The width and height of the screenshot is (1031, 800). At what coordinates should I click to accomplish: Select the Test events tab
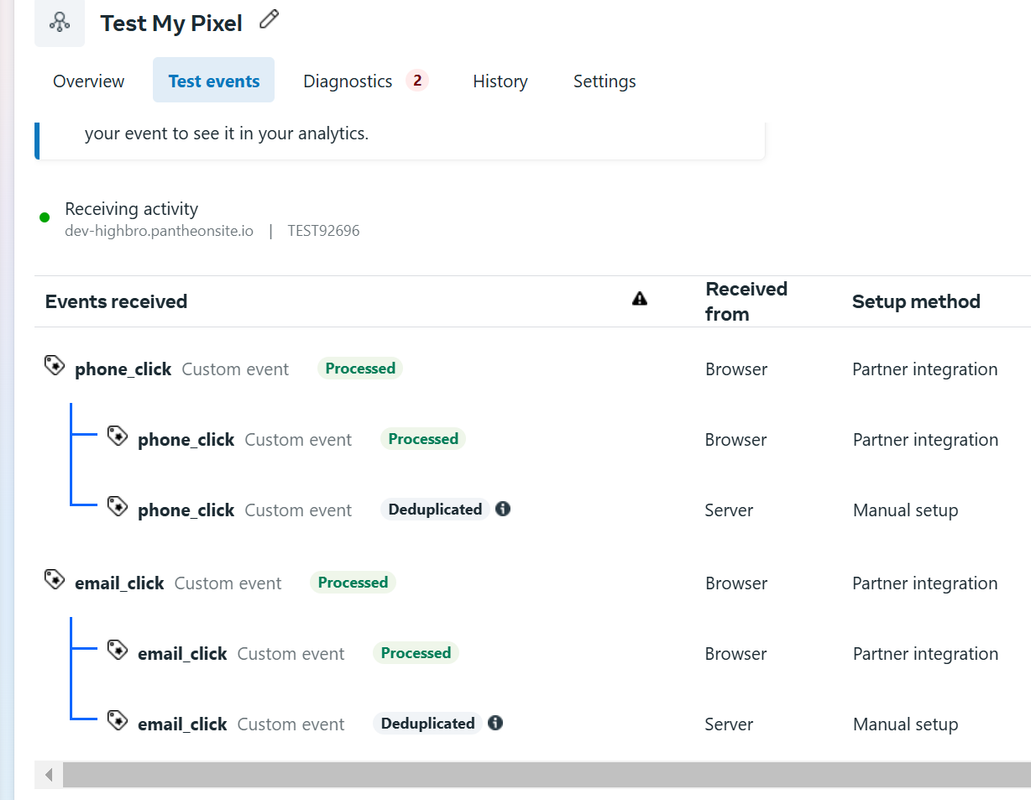pos(214,80)
